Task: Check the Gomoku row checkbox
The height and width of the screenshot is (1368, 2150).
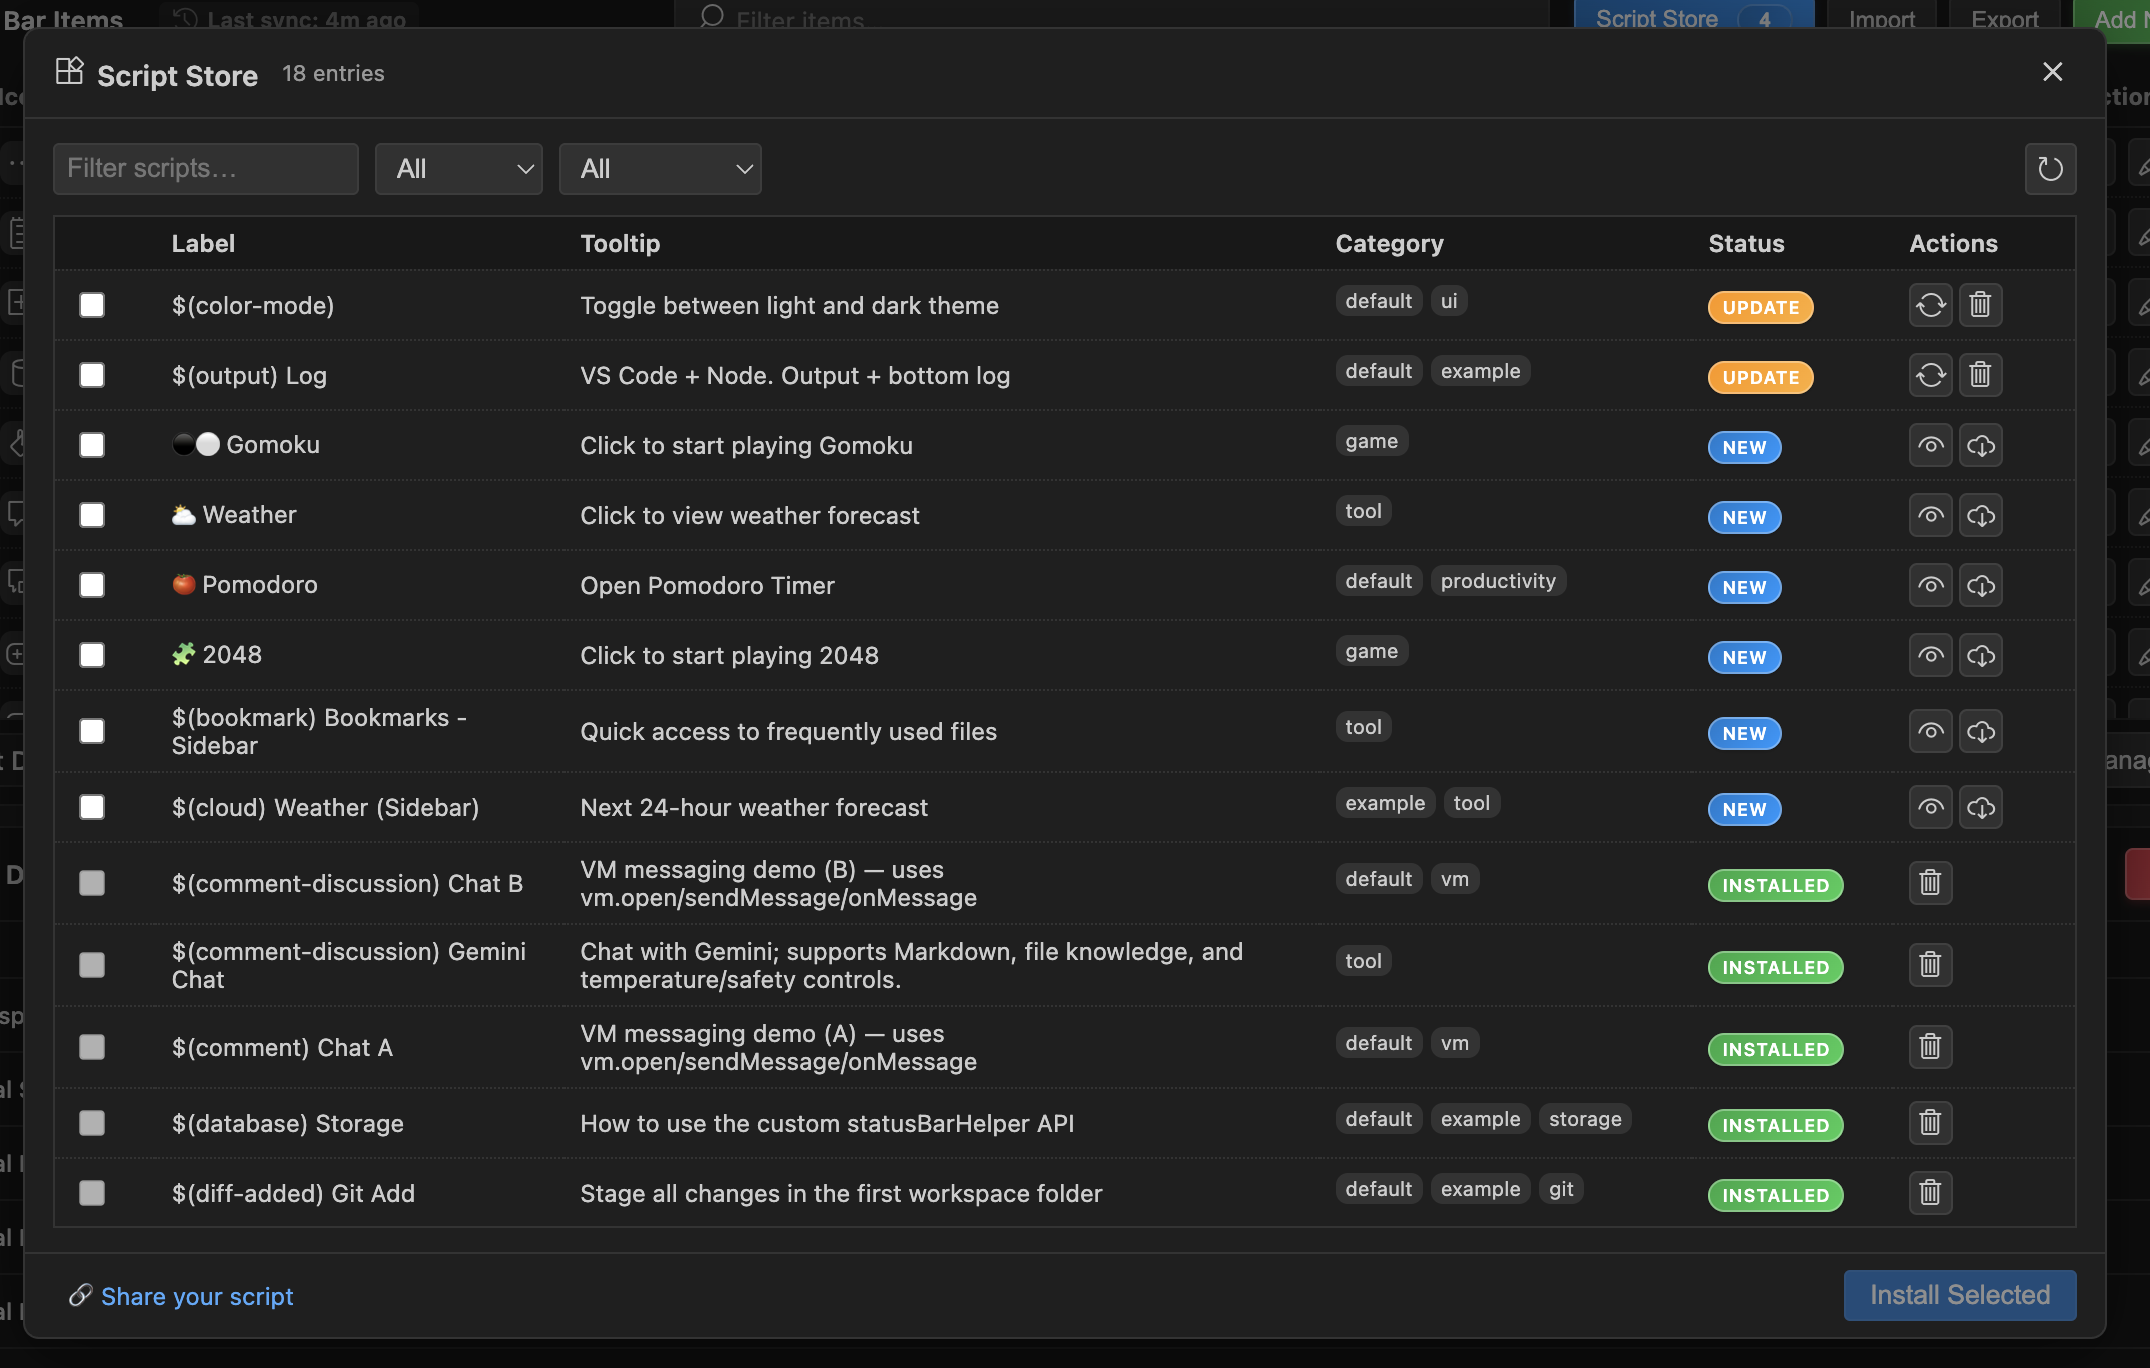Action: click(92, 445)
